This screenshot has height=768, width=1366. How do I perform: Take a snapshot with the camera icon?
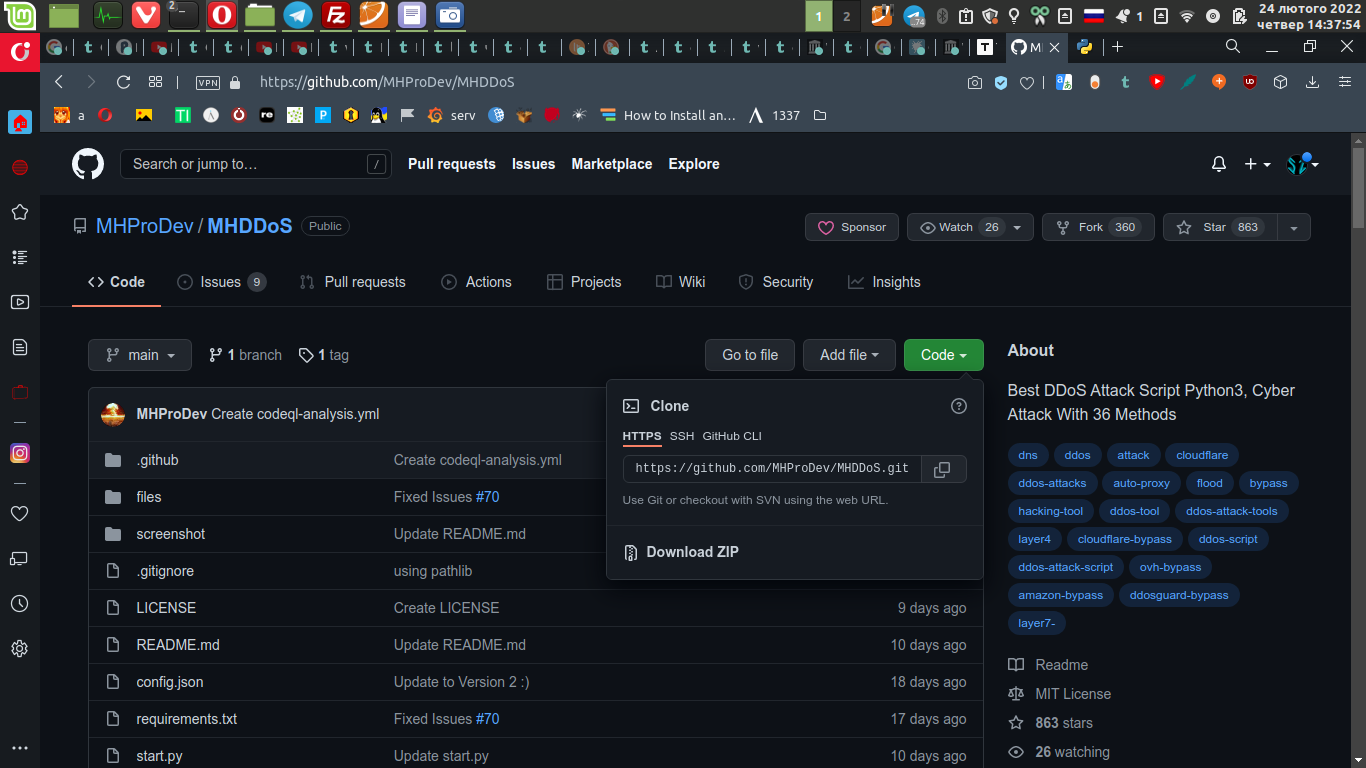975,83
